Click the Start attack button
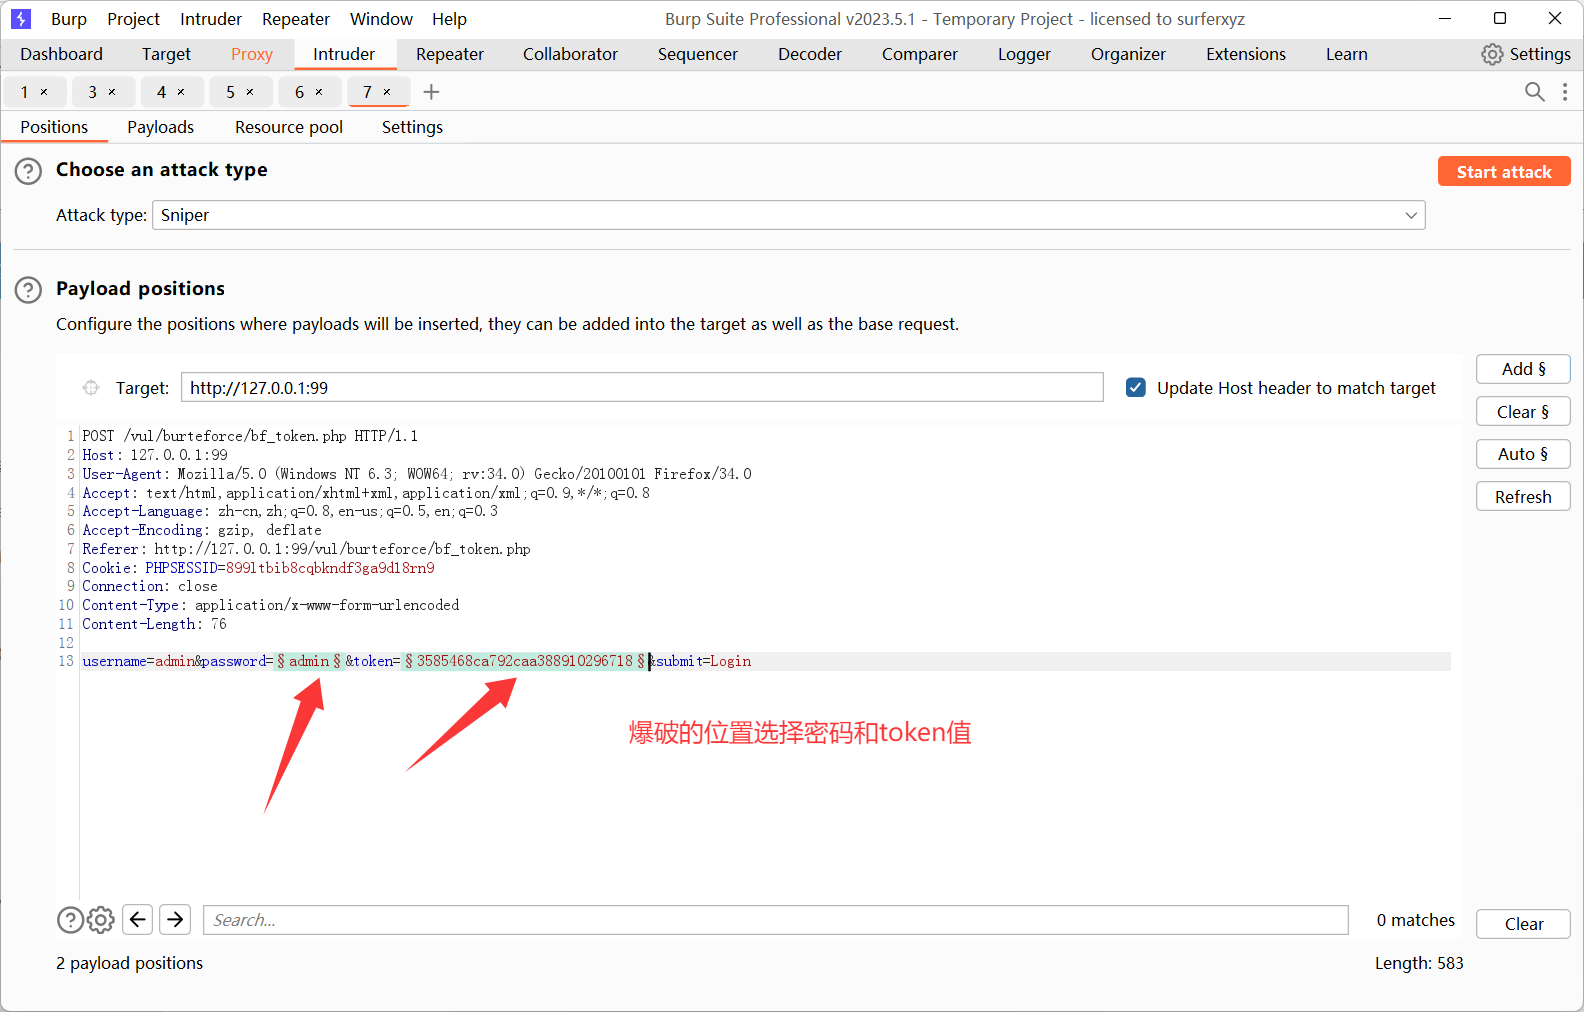The width and height of the screenshot is (1584, 1012). [x=1504, y=171]
